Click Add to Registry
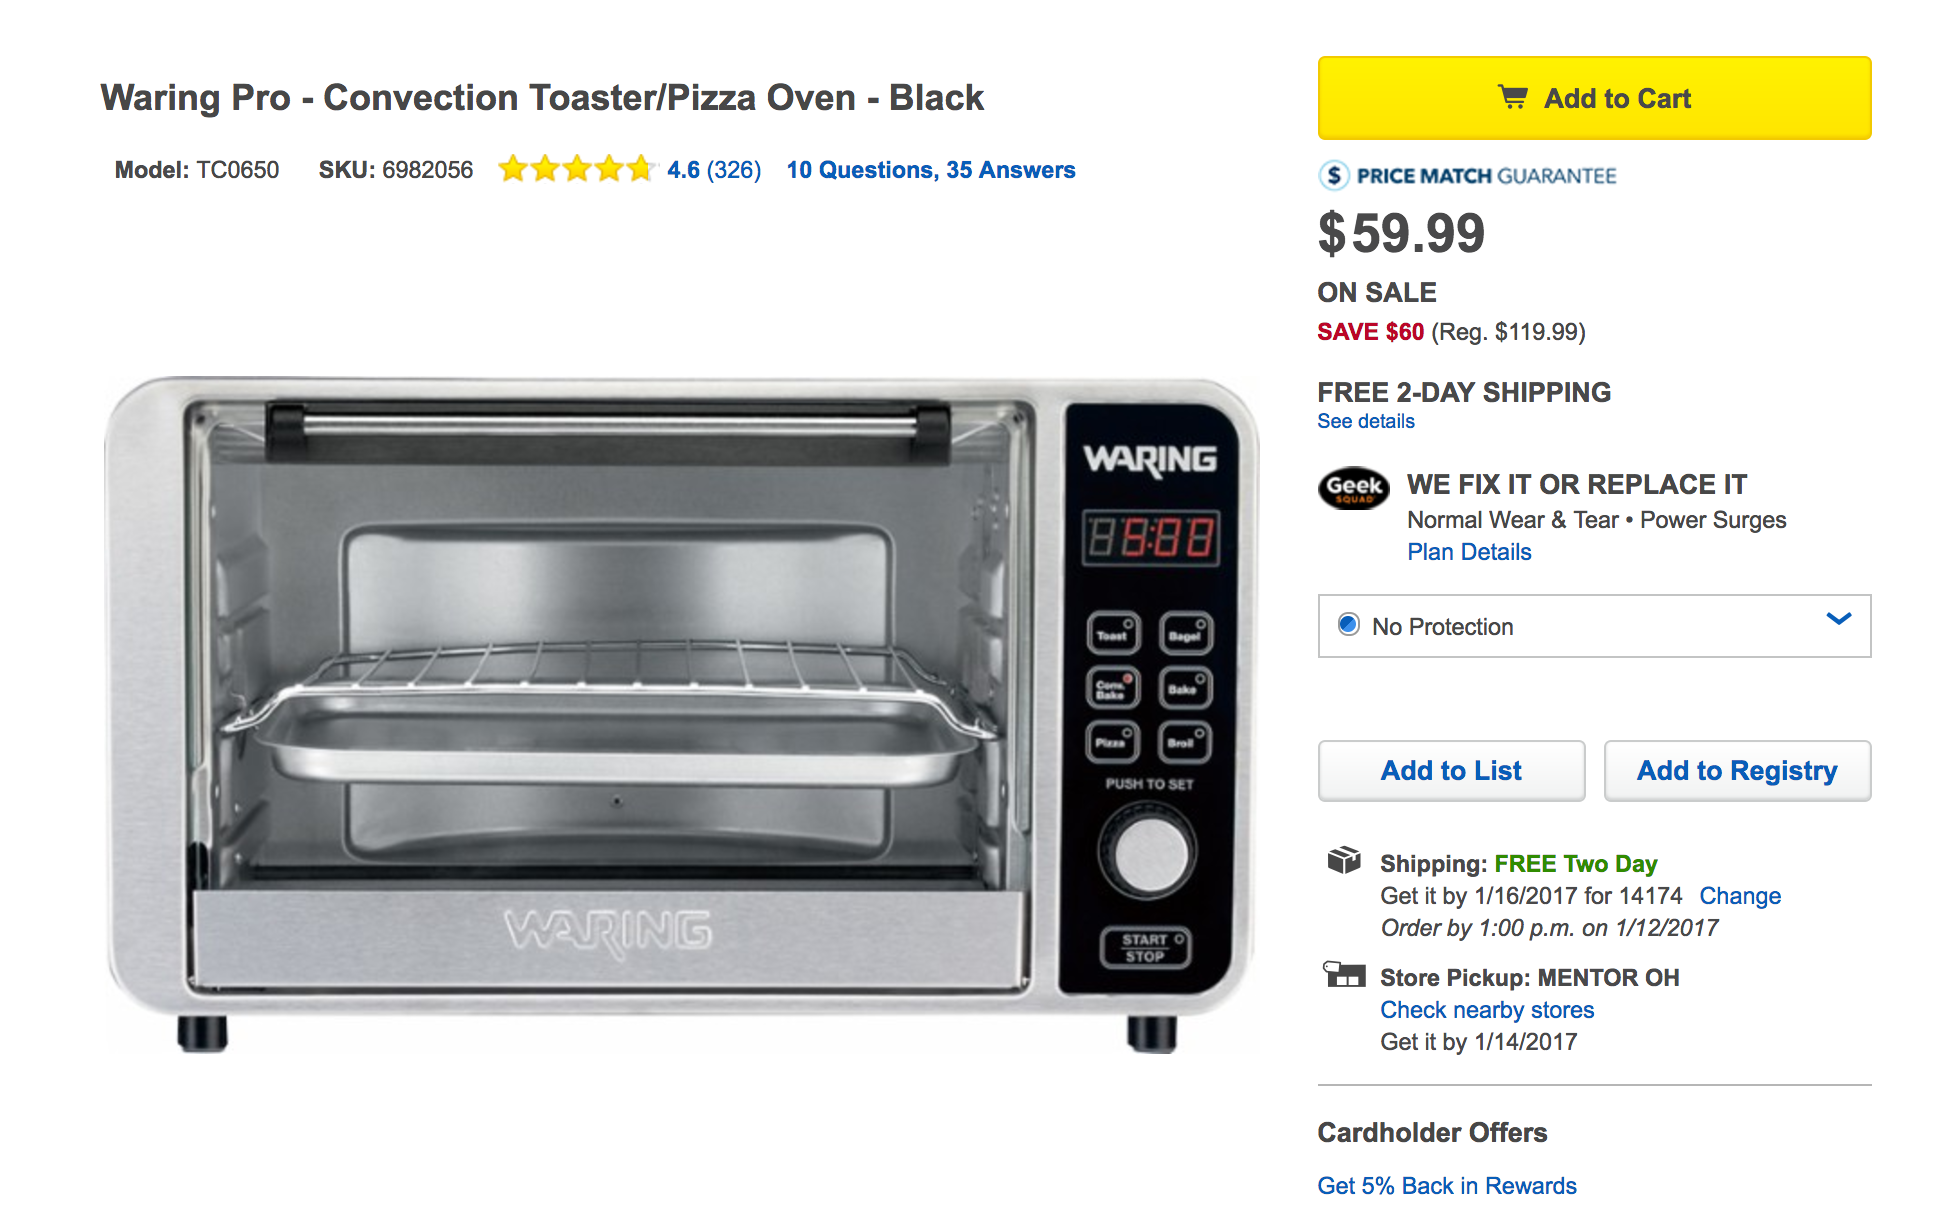 click(x=1737, y=770)
